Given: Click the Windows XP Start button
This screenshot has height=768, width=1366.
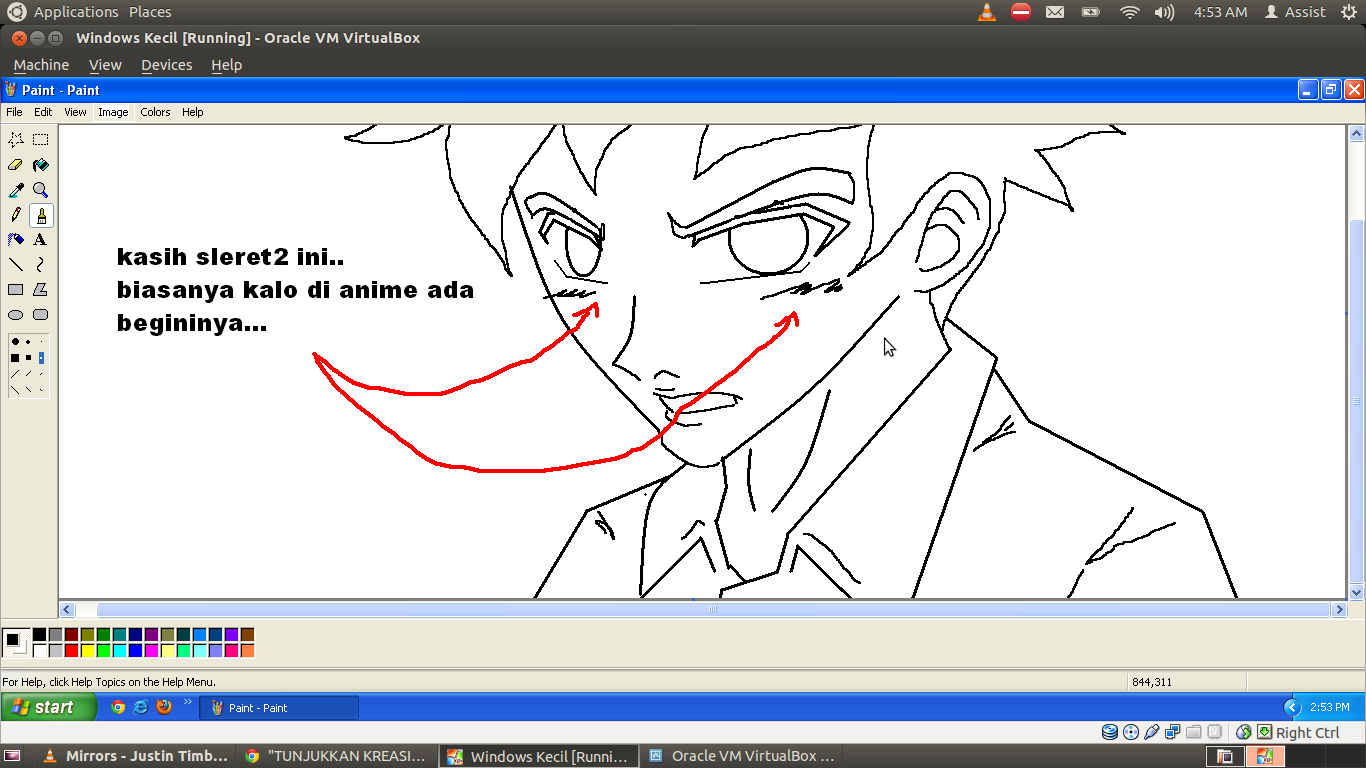Looking at the screenshot, I should 49,707.
